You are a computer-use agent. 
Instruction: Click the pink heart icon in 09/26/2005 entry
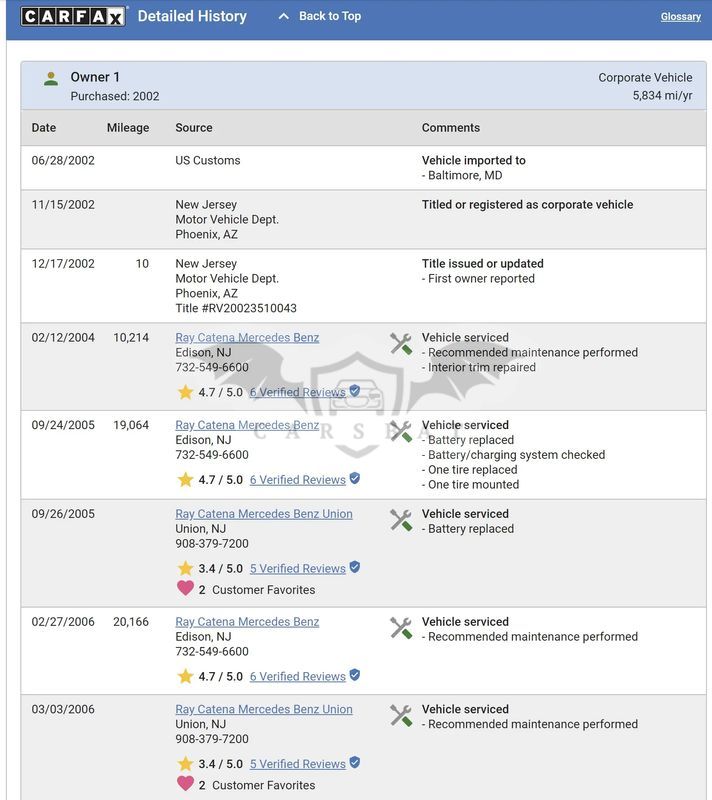(x=186, y=588)
